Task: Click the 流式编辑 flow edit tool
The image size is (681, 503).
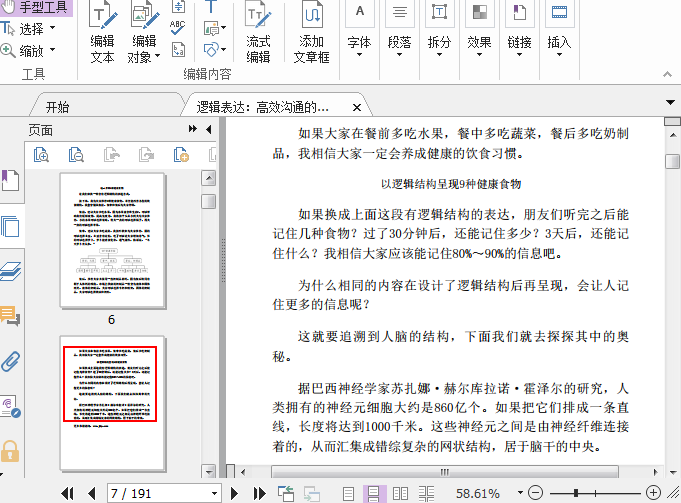Action: [258, 33]
